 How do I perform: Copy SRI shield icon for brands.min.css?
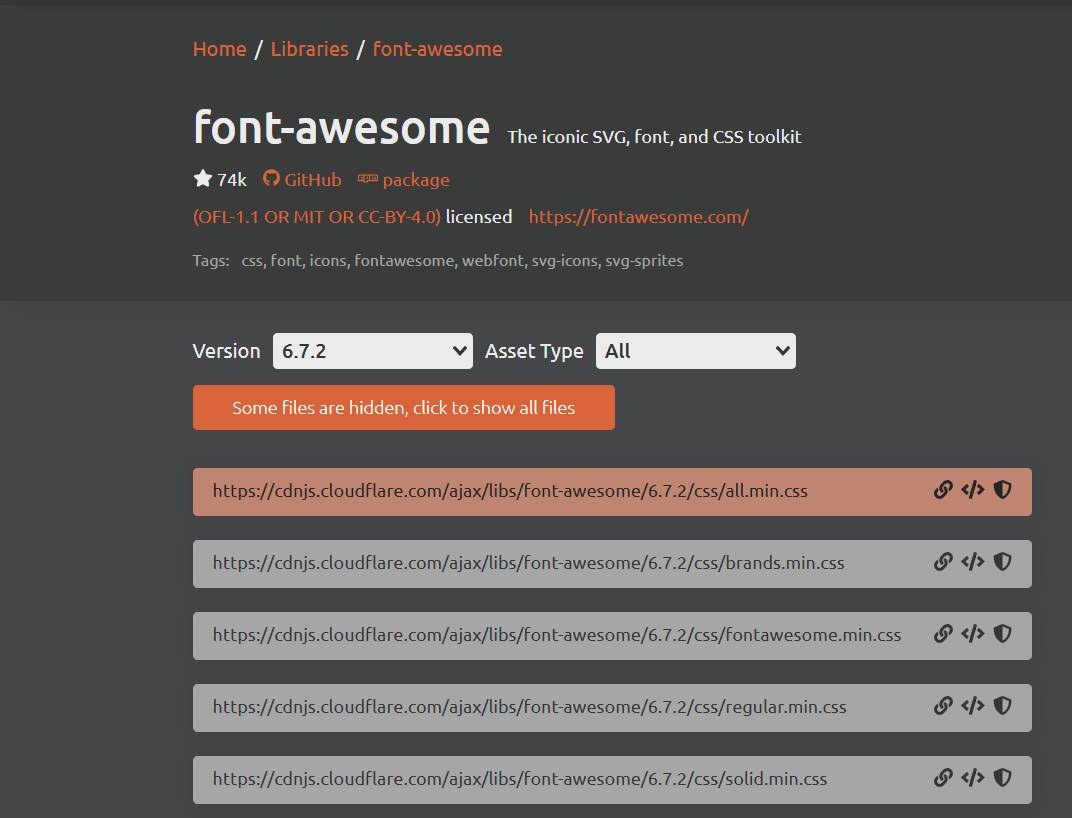coord(1002,562)
